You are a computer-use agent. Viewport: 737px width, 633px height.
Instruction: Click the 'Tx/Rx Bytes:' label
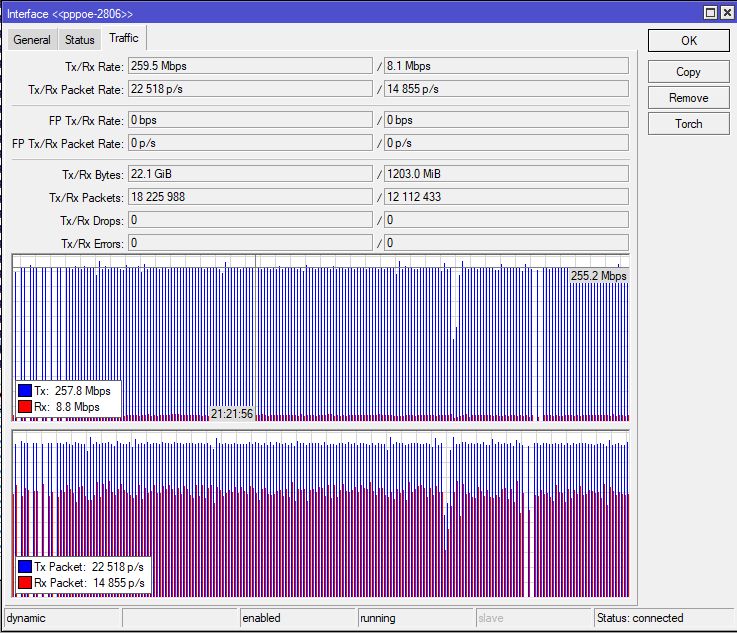[x=93, y=175]
